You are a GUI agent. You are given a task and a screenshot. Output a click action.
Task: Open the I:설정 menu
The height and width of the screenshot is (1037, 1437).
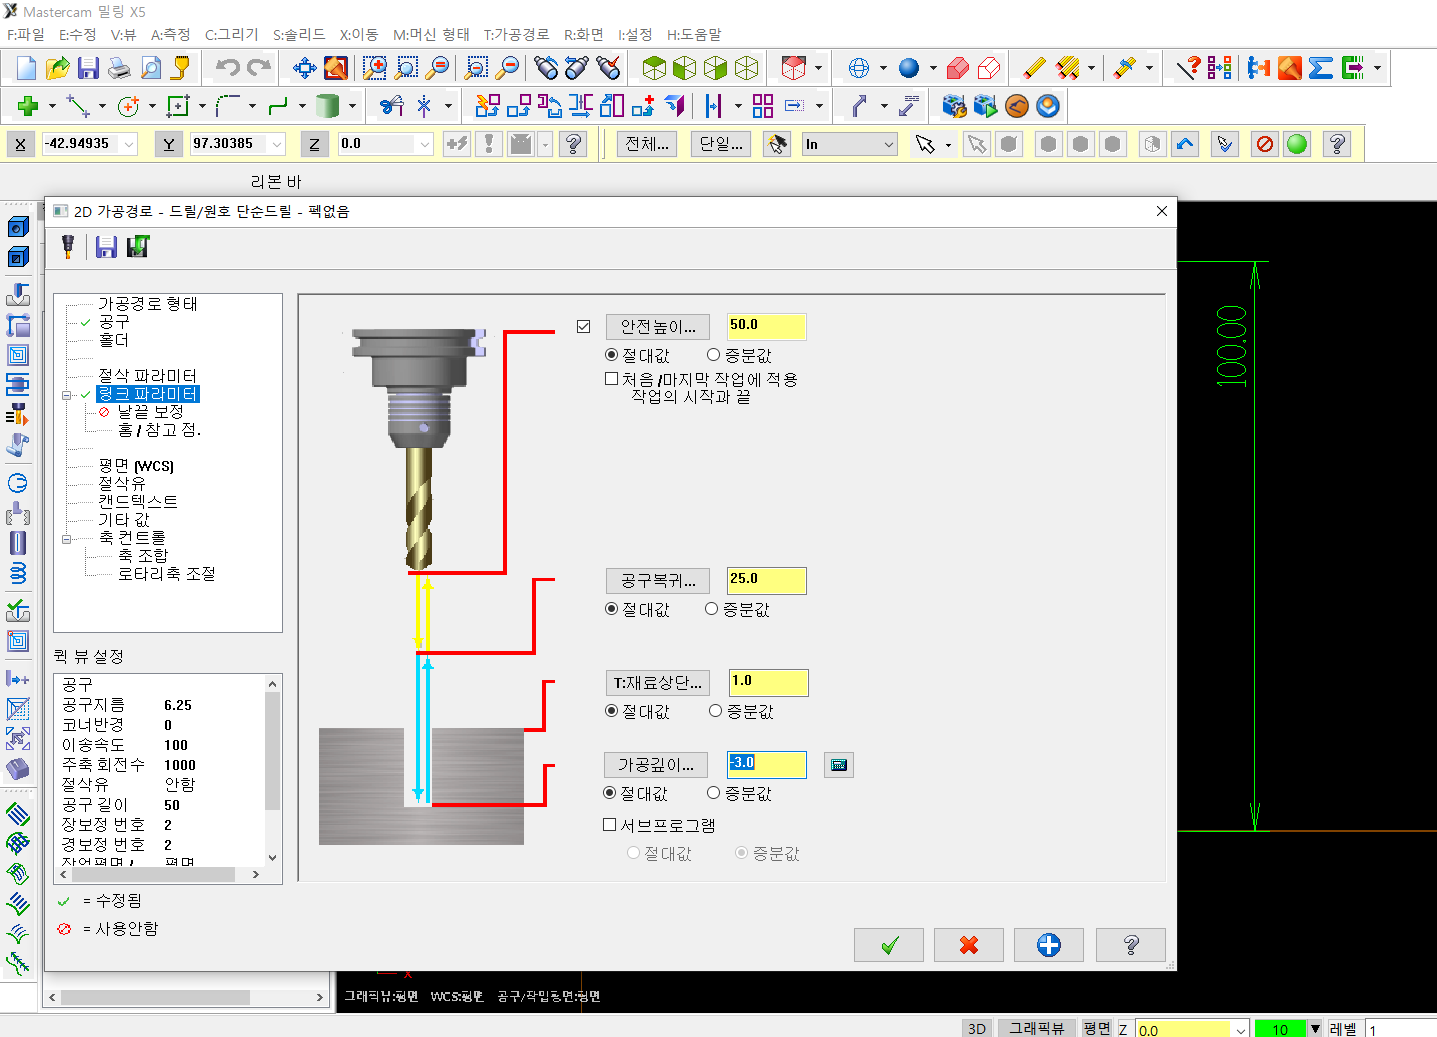pyautogui.click(x=635, y=34)
